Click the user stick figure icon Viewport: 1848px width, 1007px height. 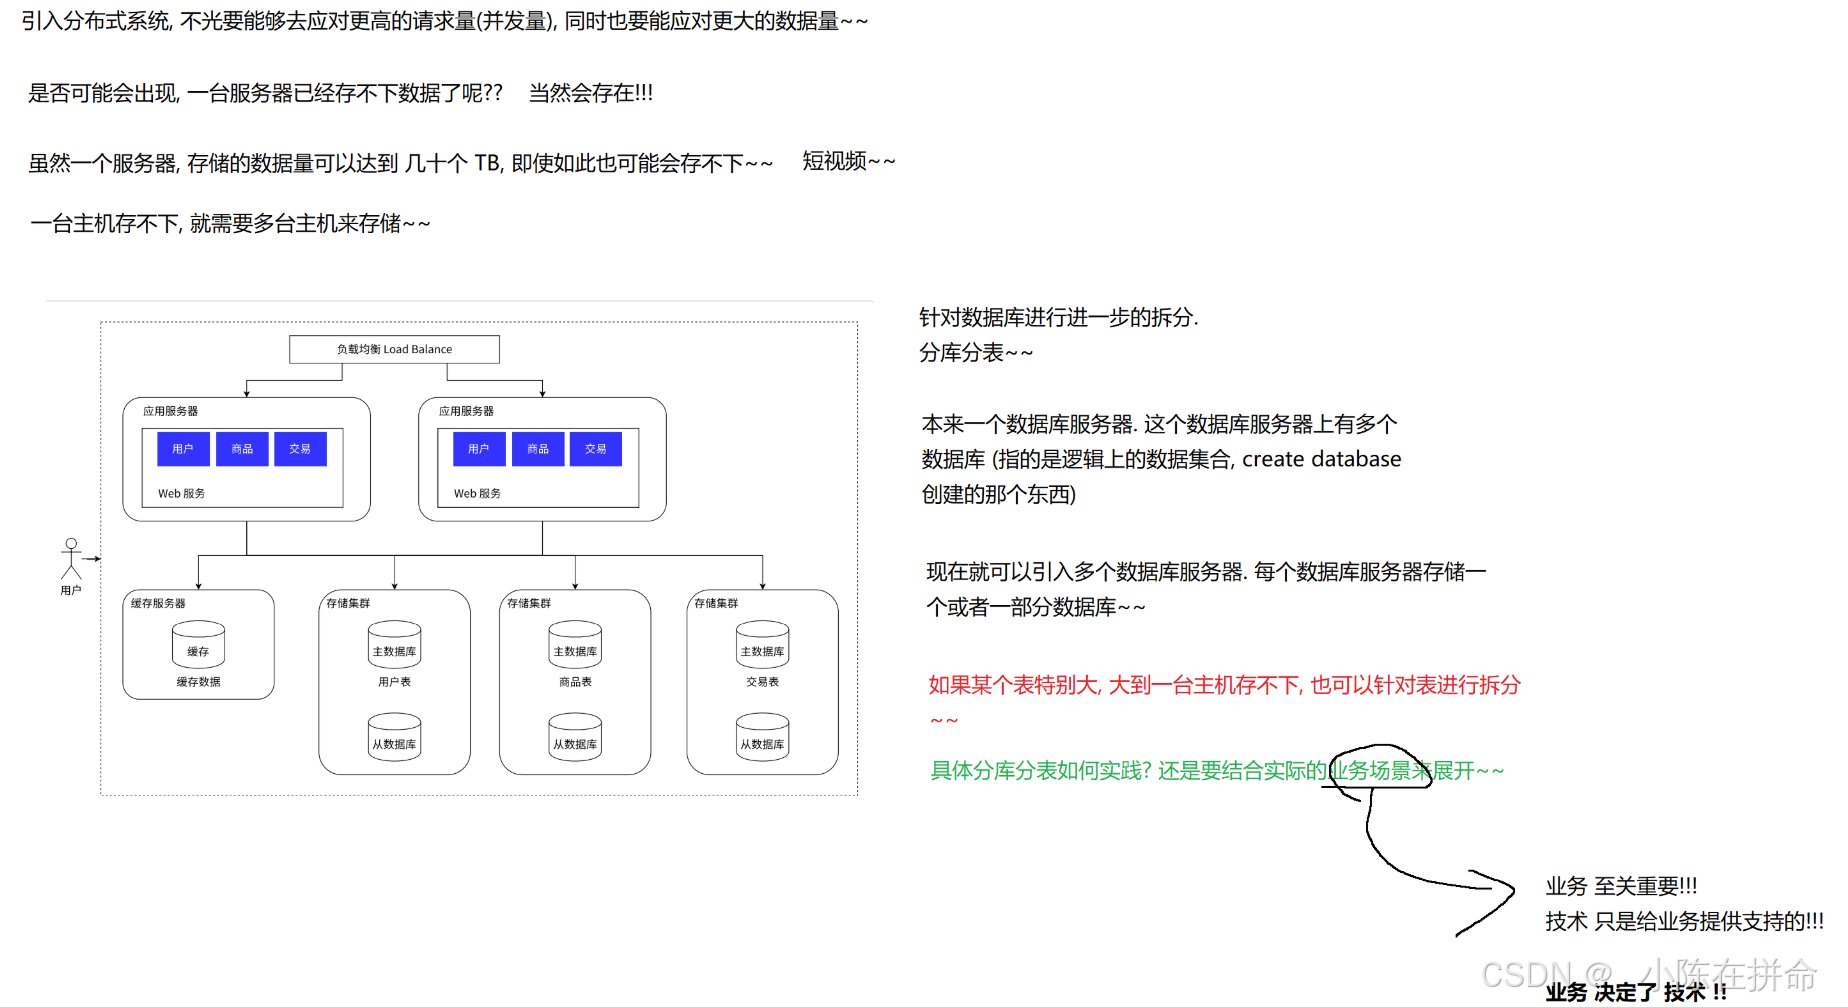click(71, 559)
